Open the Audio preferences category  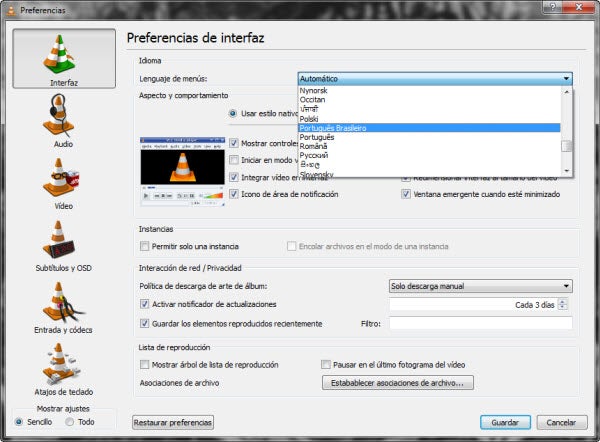63,121
